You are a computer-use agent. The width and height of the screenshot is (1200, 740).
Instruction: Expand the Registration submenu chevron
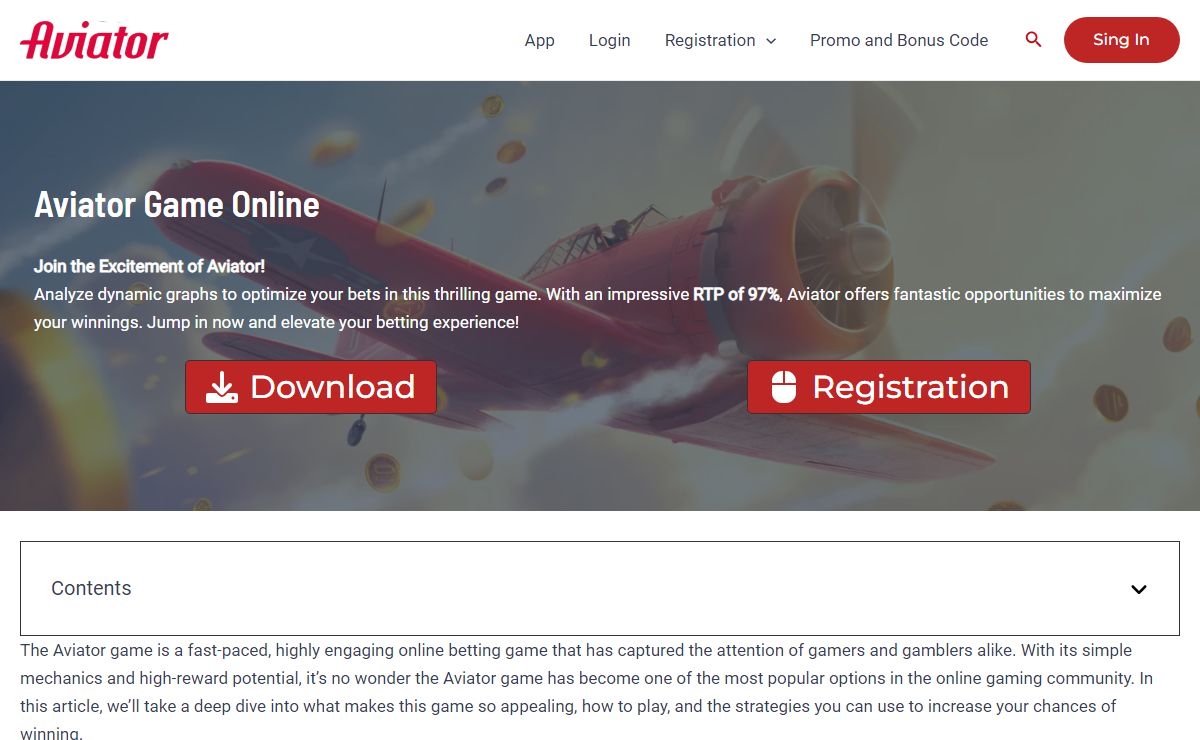pyautogui.click(x=771, y=41)
